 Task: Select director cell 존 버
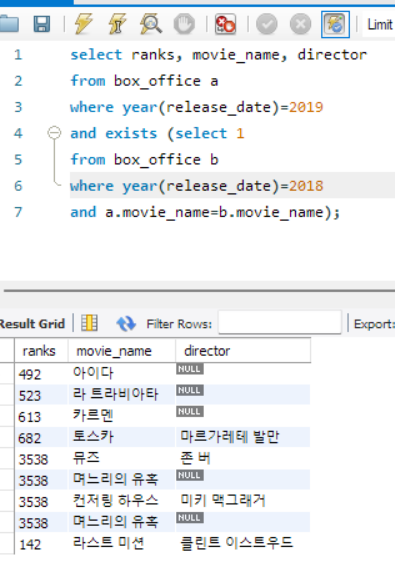pos(243,458)
